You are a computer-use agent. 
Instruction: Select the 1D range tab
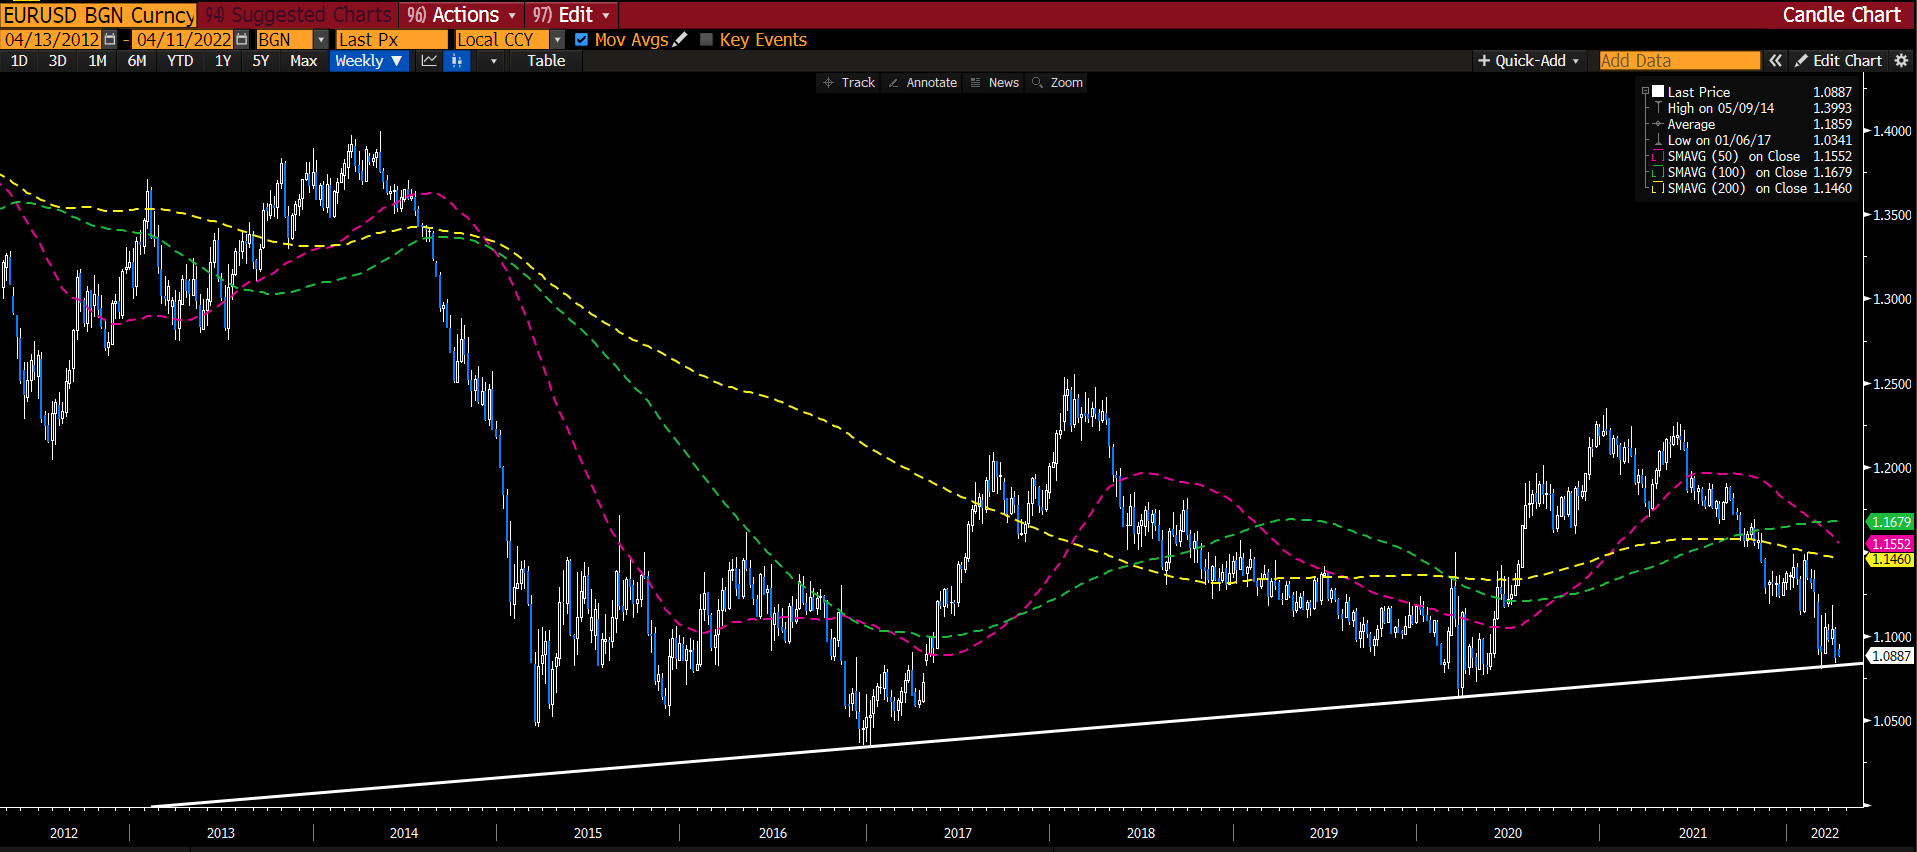pos(19,61)
